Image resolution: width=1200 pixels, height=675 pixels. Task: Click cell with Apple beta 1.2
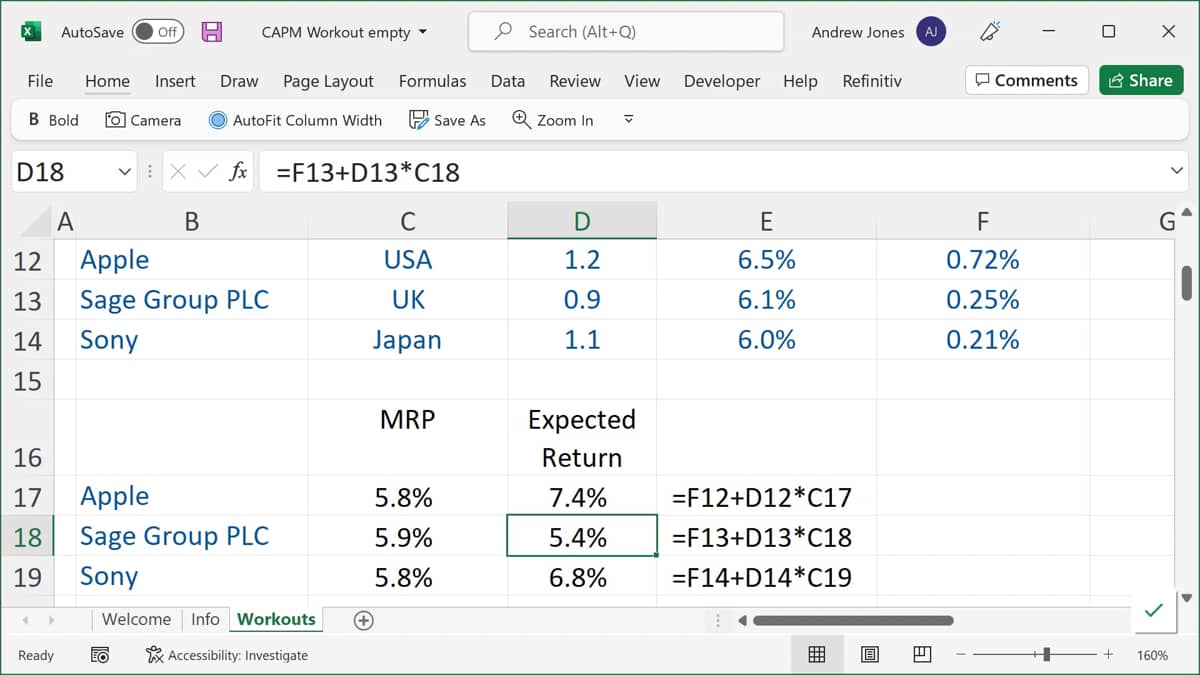tap(582, 260)
